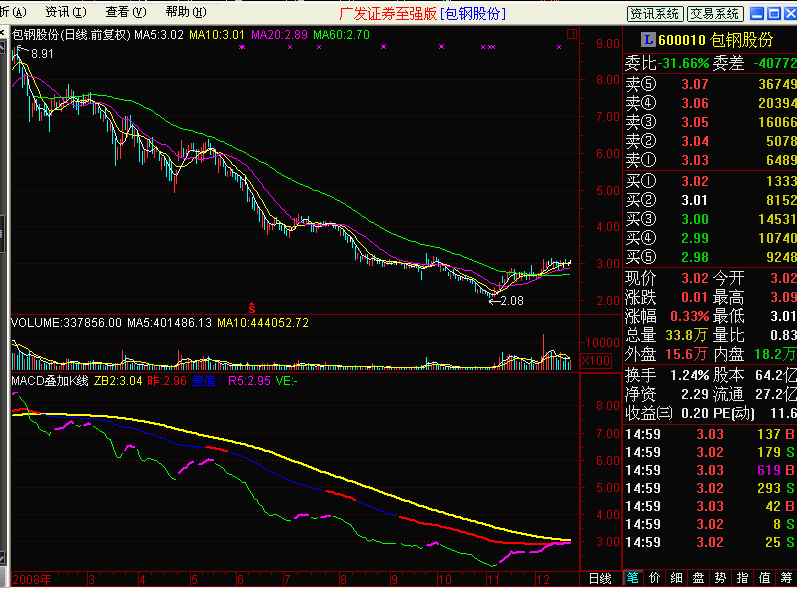The height and width of the screenshot is (589, 797).
Task: Click the R5:2.95 indicator value
Action: click(249, 381)
